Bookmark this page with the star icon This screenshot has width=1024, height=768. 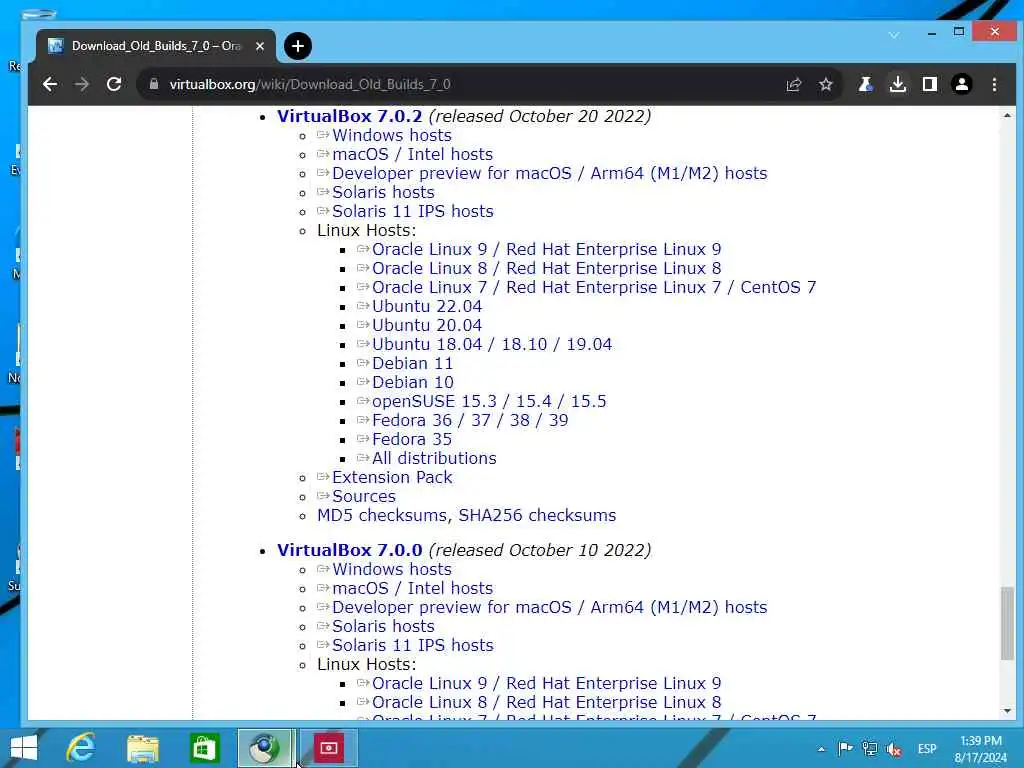825,84
